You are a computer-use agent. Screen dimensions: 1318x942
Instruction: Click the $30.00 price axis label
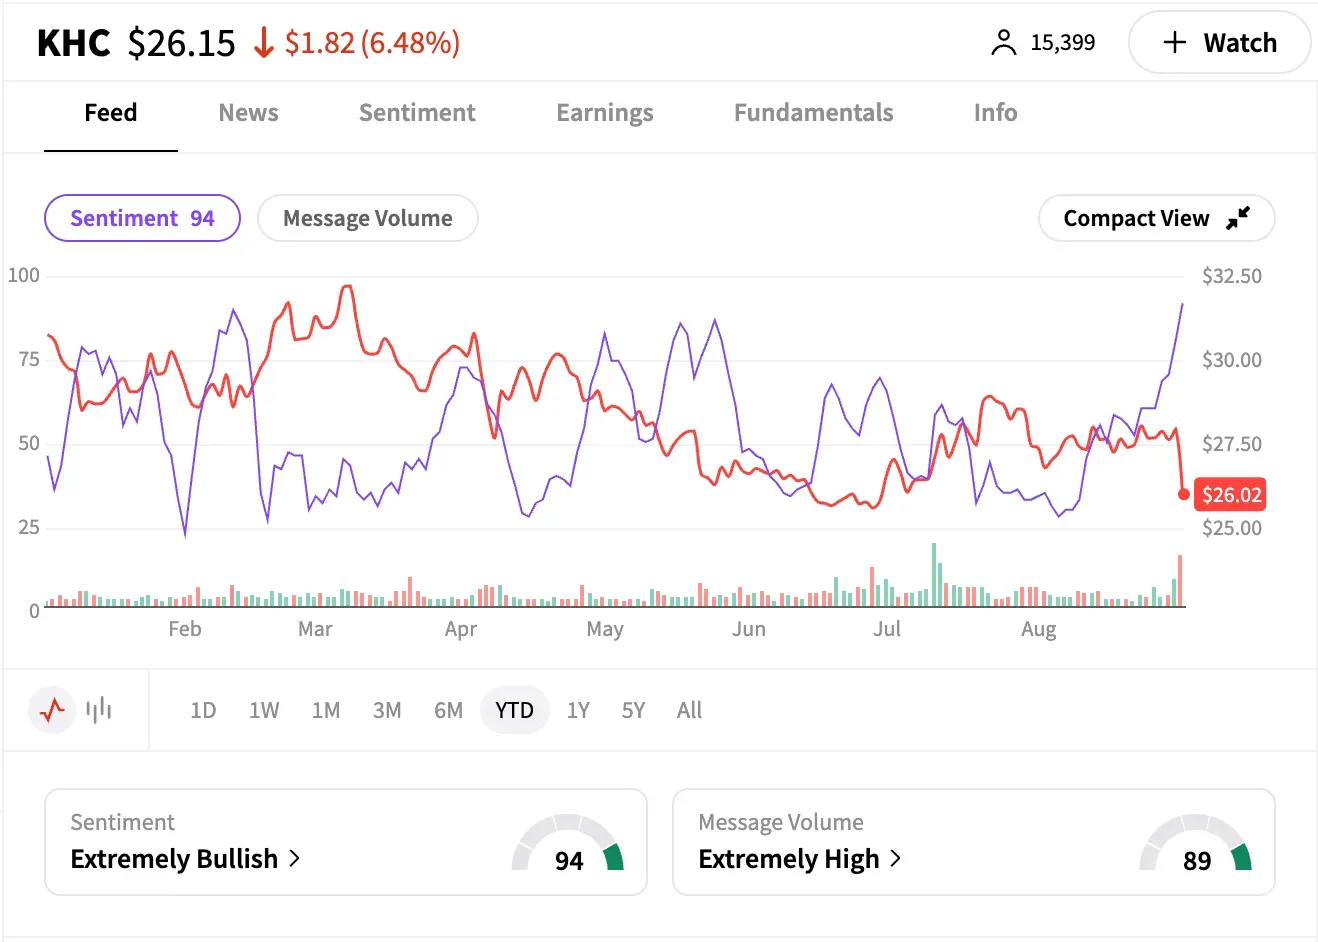[1231, 360]
